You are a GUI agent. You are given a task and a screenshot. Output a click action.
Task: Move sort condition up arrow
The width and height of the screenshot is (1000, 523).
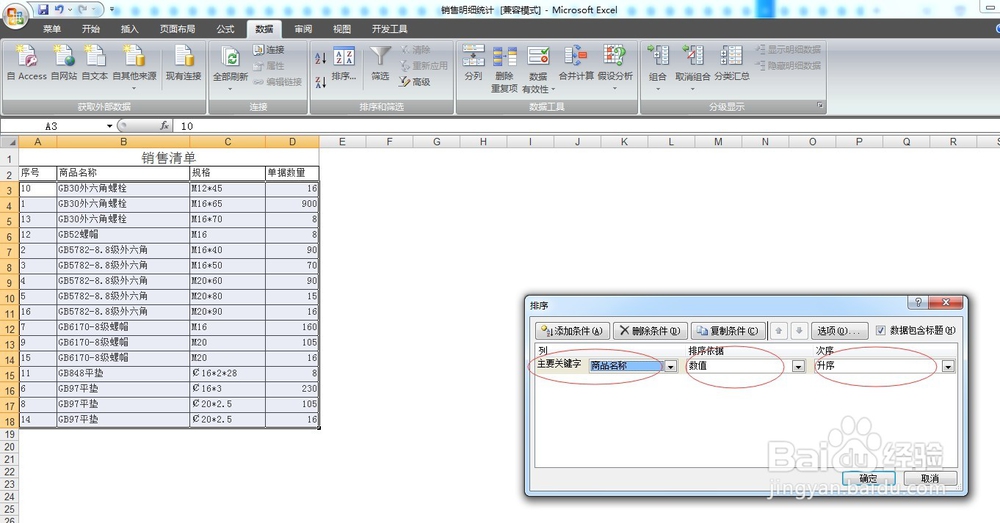pos(778,330)
